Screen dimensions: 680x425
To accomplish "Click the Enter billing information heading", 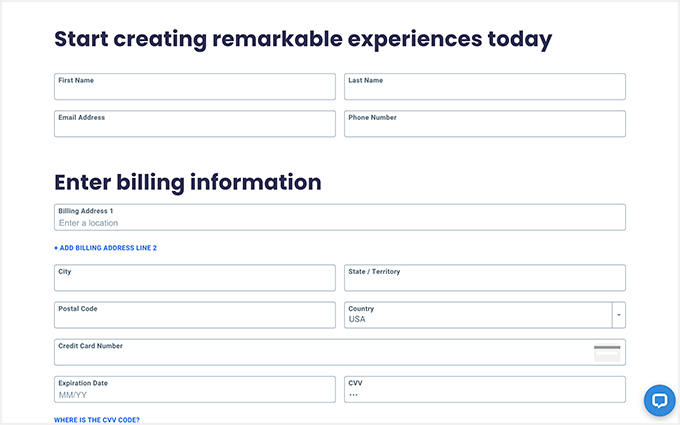I will point(188,182).
